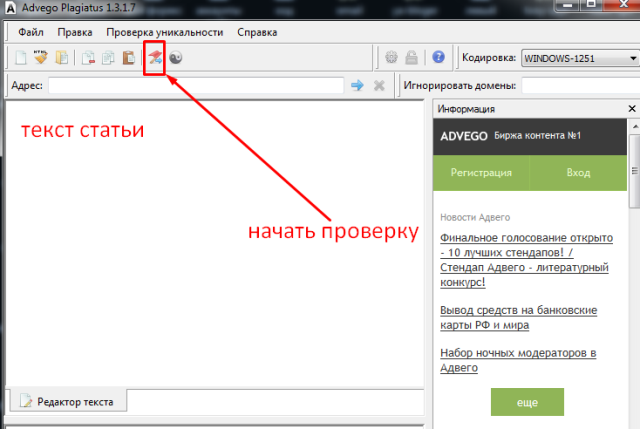Clear HTML tags with broom icon
Screen dimensions: 640x429
click(x=41, y=58)
